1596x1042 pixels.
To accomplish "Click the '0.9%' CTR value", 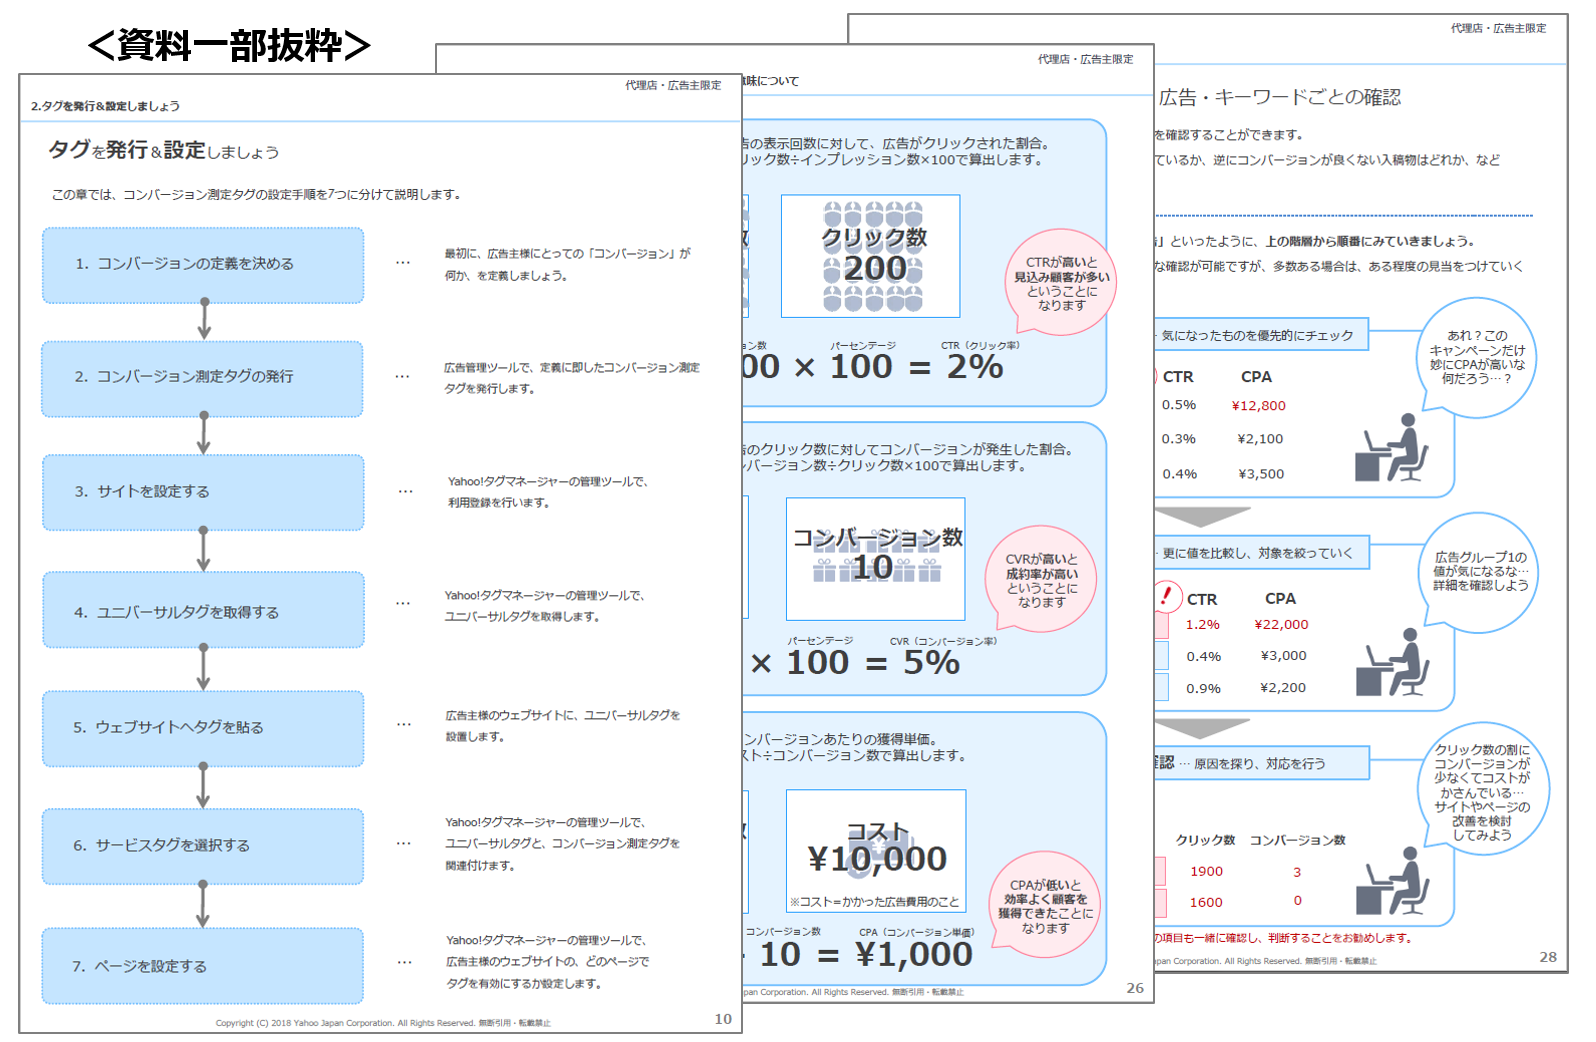I will (x=1204, y=689).
